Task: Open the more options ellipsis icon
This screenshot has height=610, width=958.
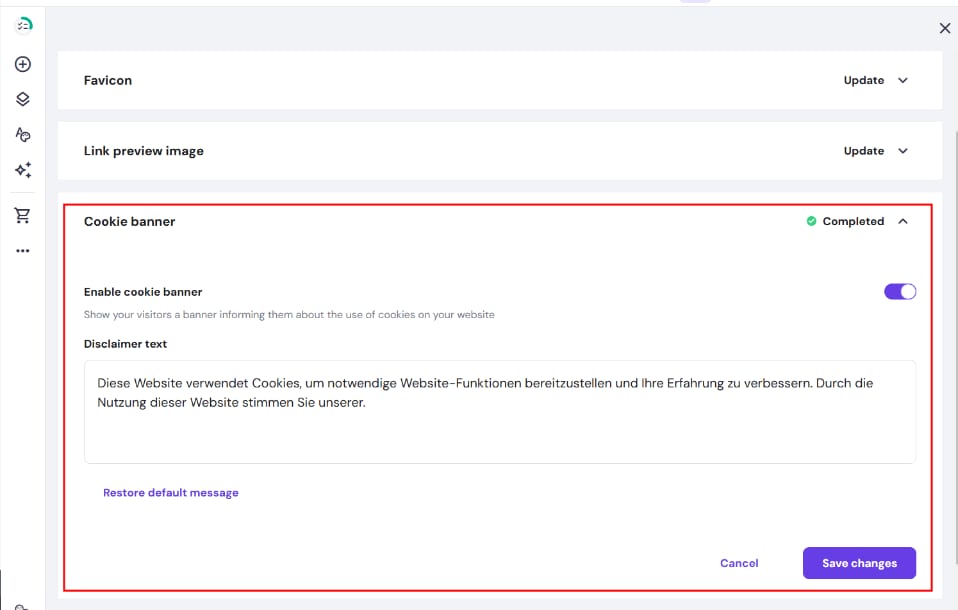Action: tap(23, 251)
